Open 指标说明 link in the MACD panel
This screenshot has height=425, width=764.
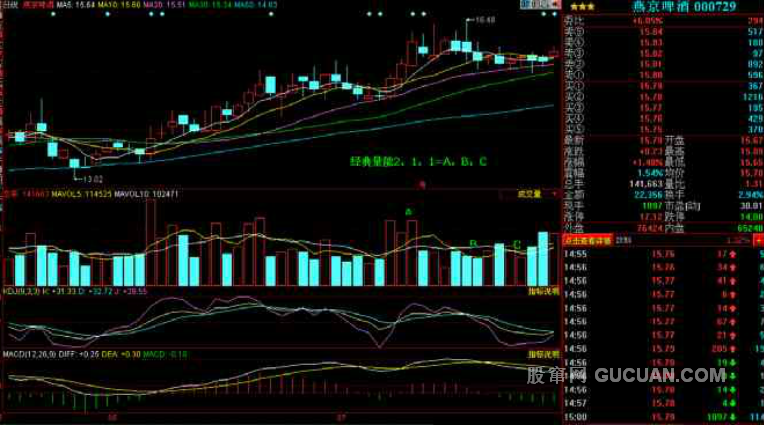(x=544, y=354)
